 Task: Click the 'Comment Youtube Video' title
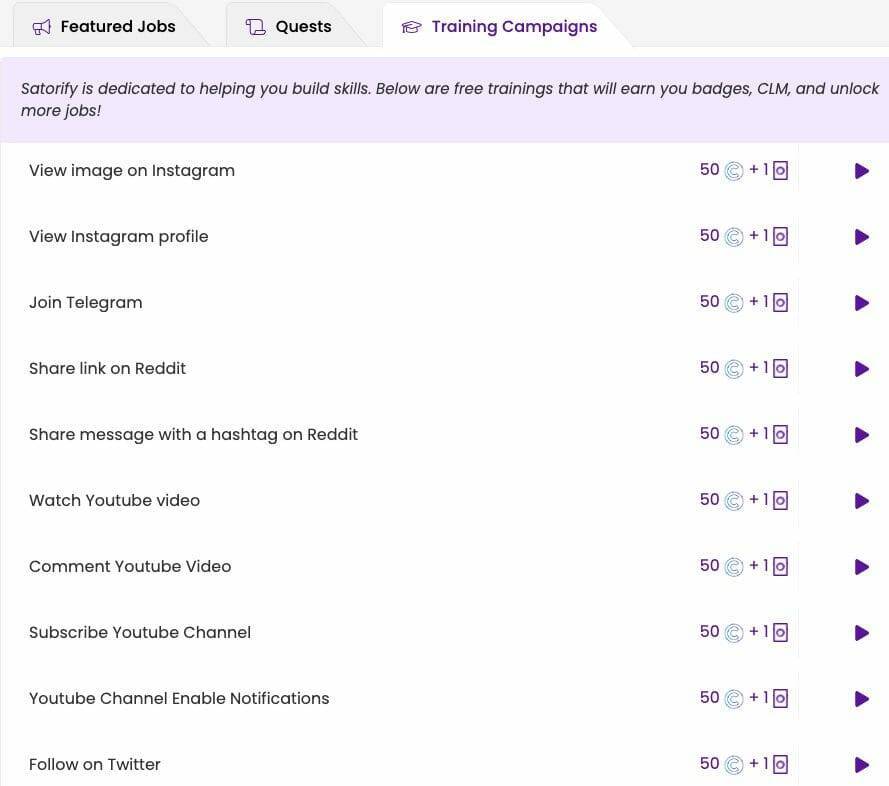pyautogui.click(x=130, y=567)
